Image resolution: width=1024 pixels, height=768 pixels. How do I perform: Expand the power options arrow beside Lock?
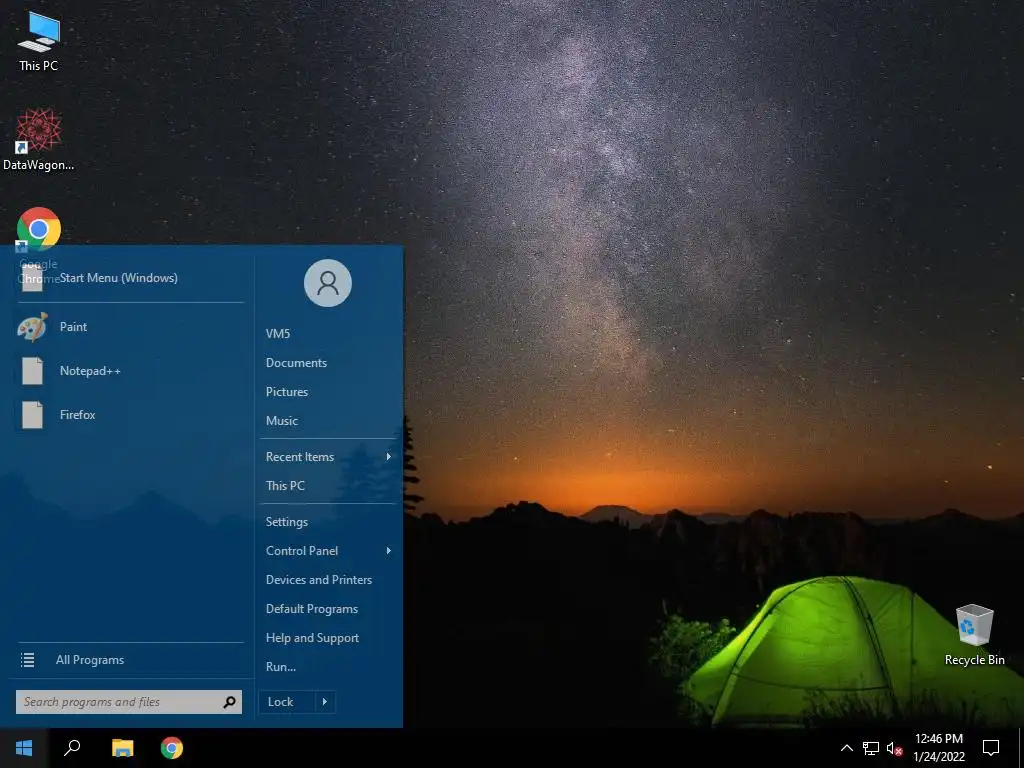325,702
